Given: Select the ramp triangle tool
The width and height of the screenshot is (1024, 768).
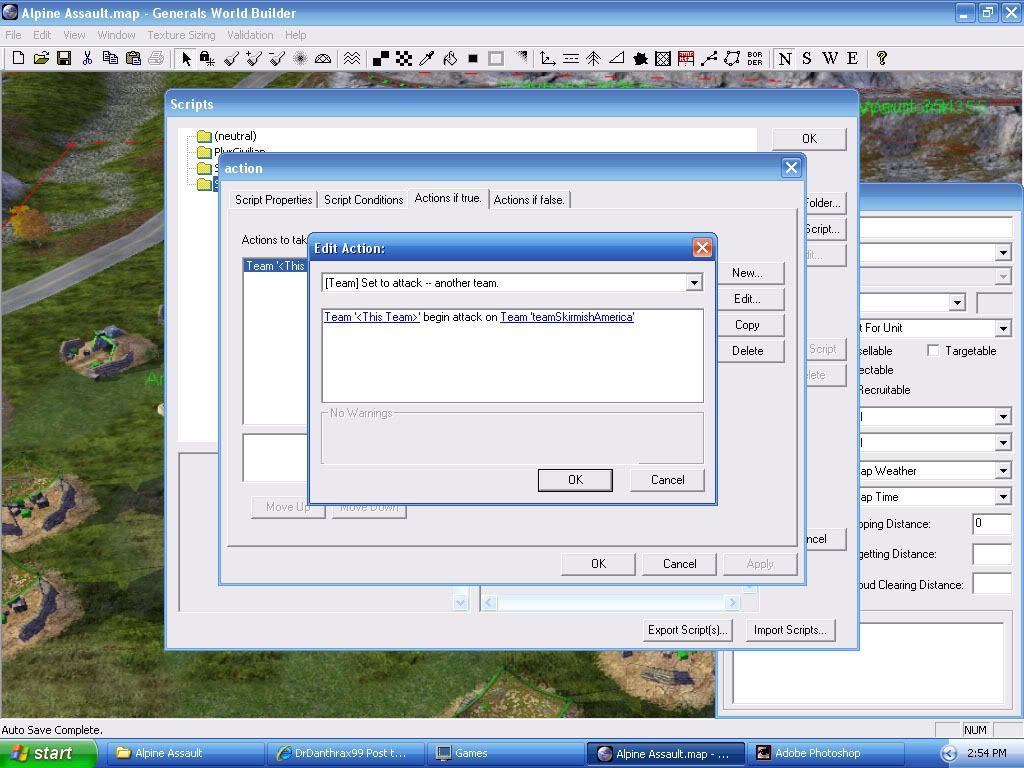Looking at the screenshot, I should (616, 58).
